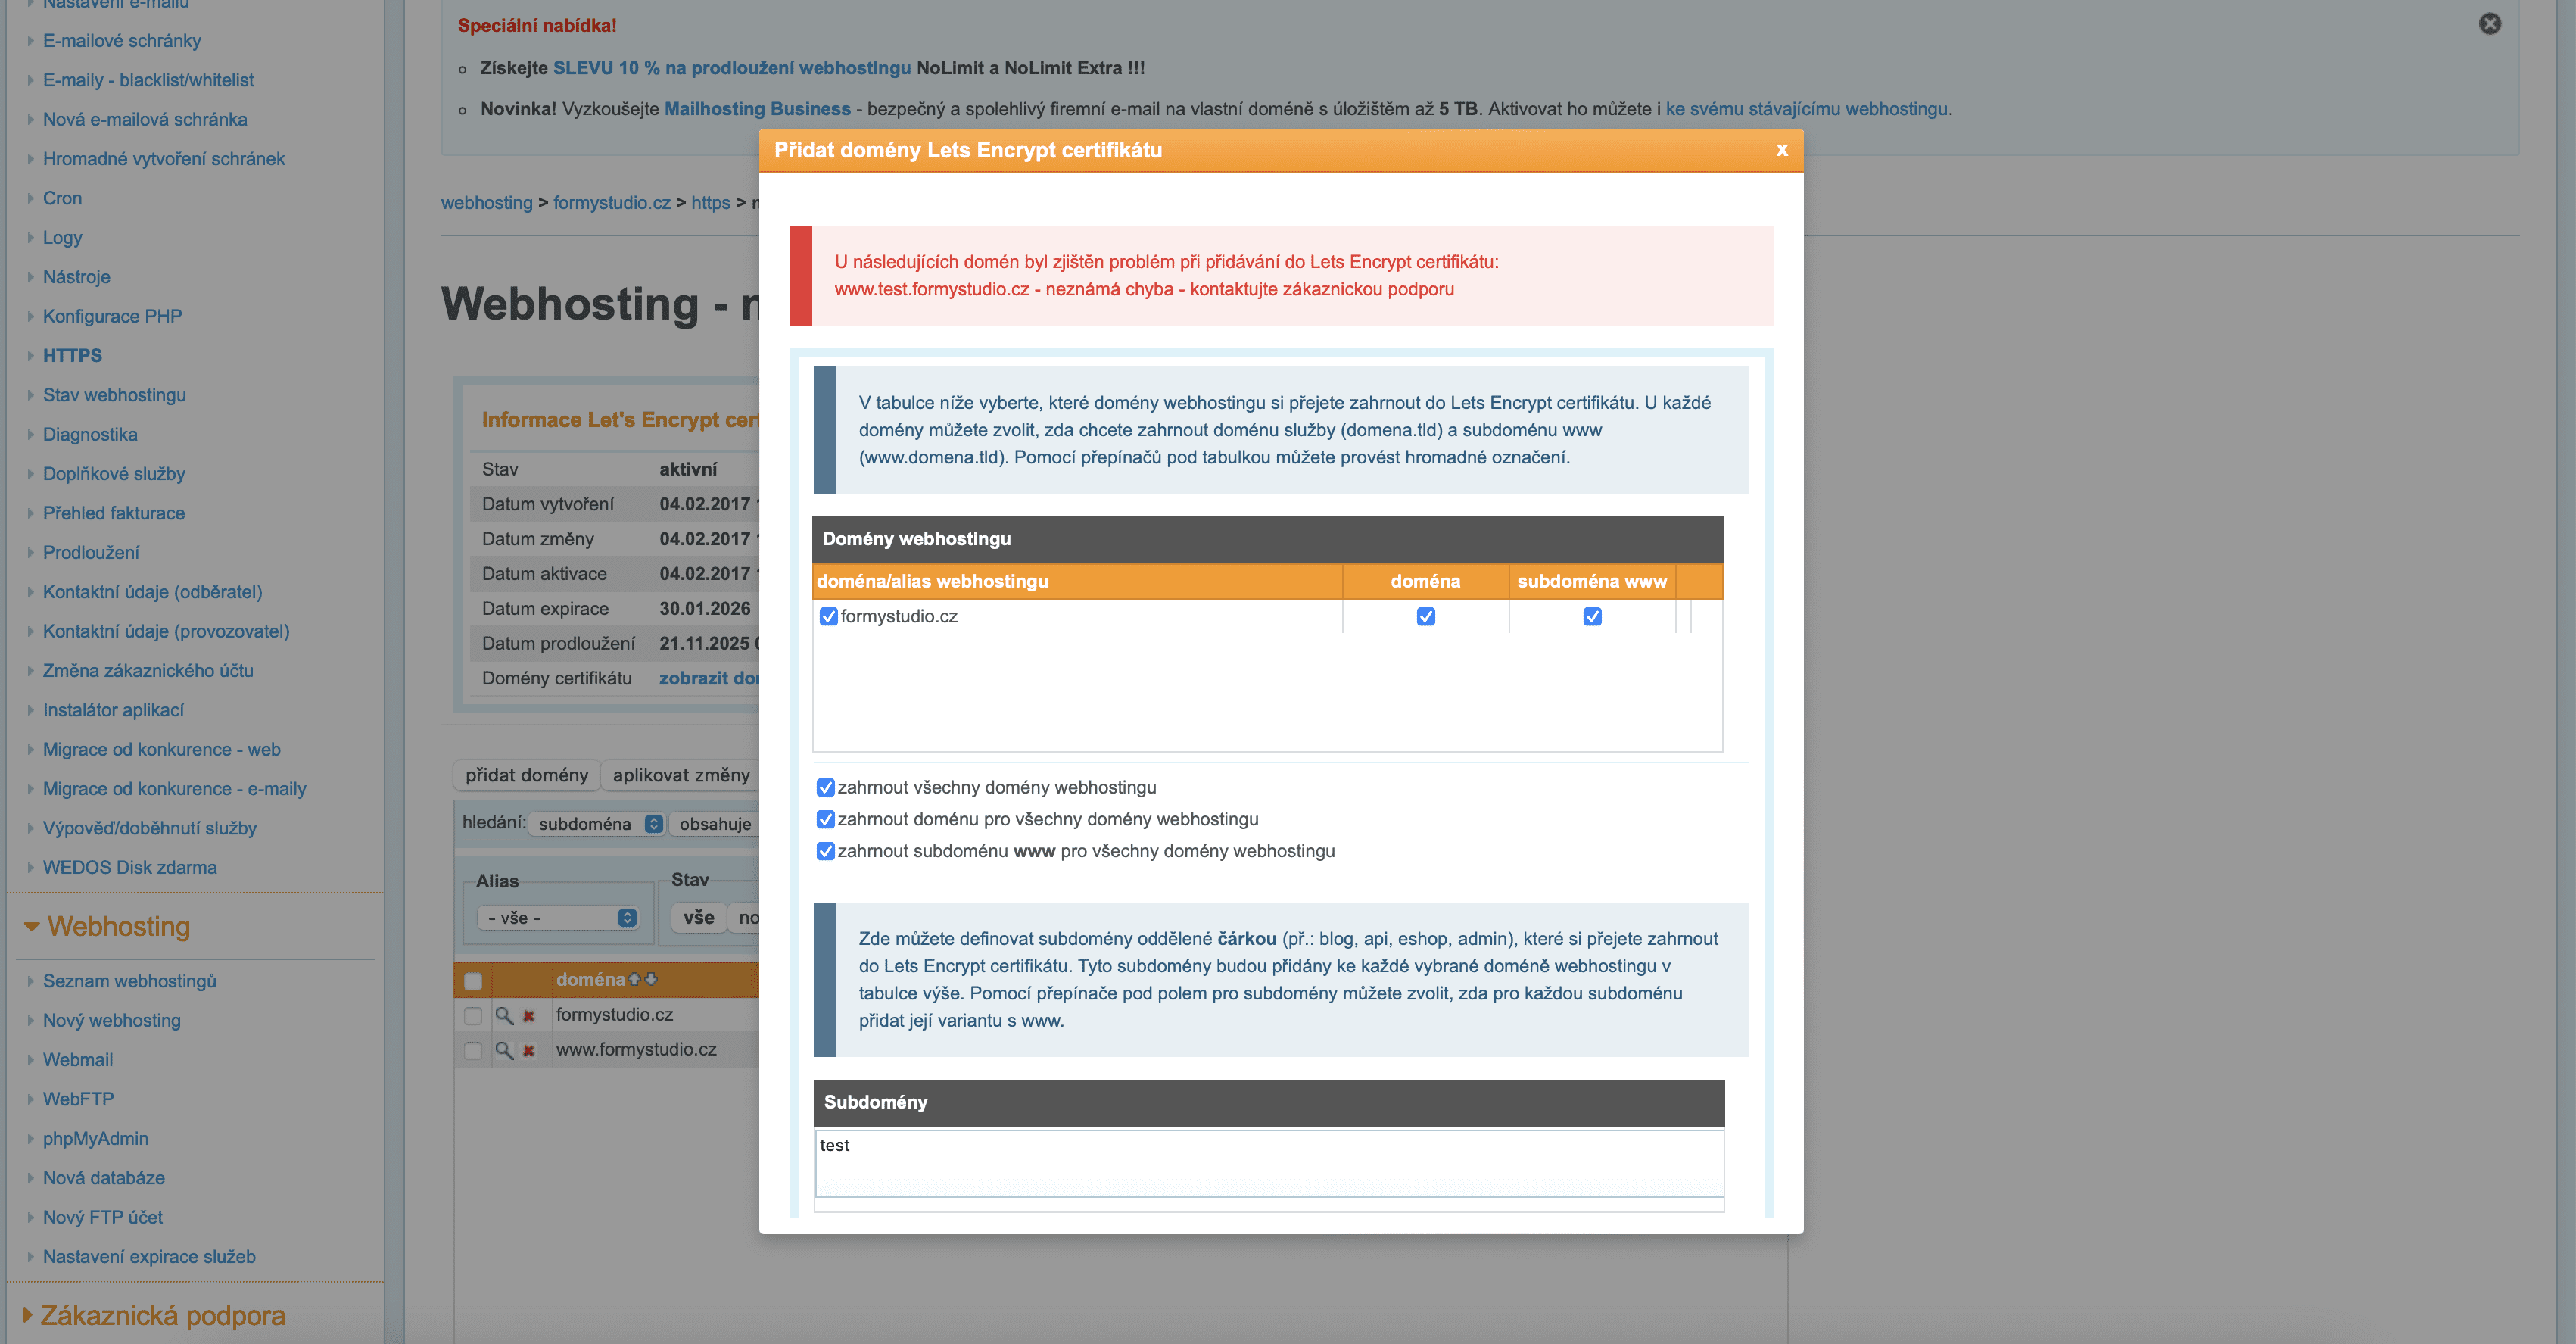This screenshot has height=1344, width=2576.
Task: Click red delete icon for formystudio.cz row
Action: pos(529,1015)
